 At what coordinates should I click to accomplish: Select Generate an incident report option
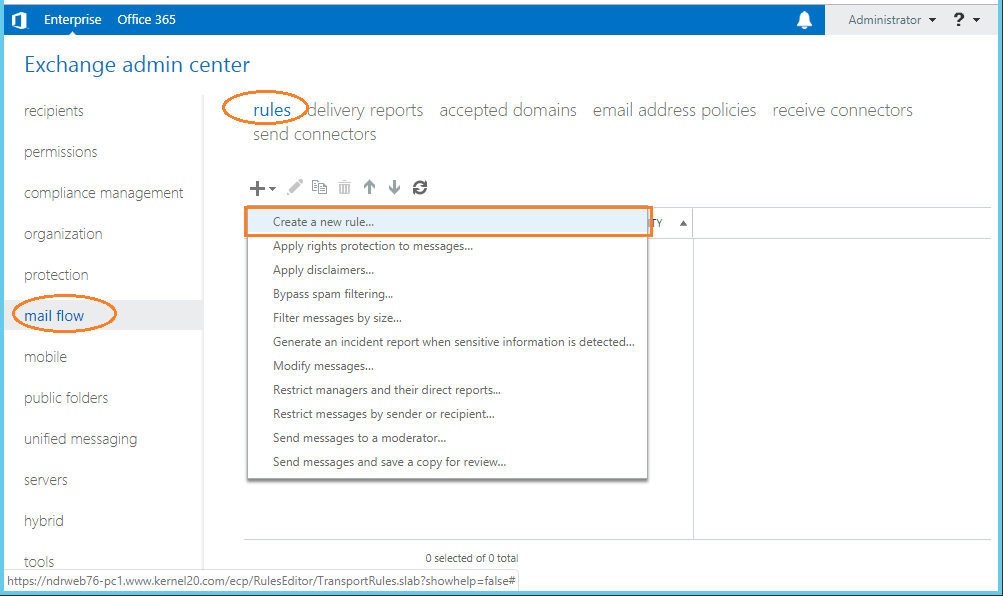[x=447, y=342]
